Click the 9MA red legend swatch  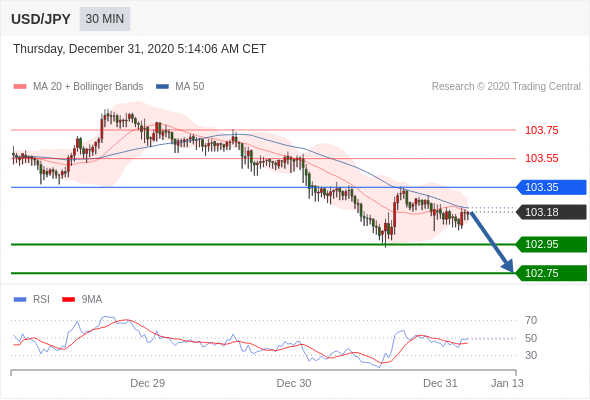[x=68, y=300]
